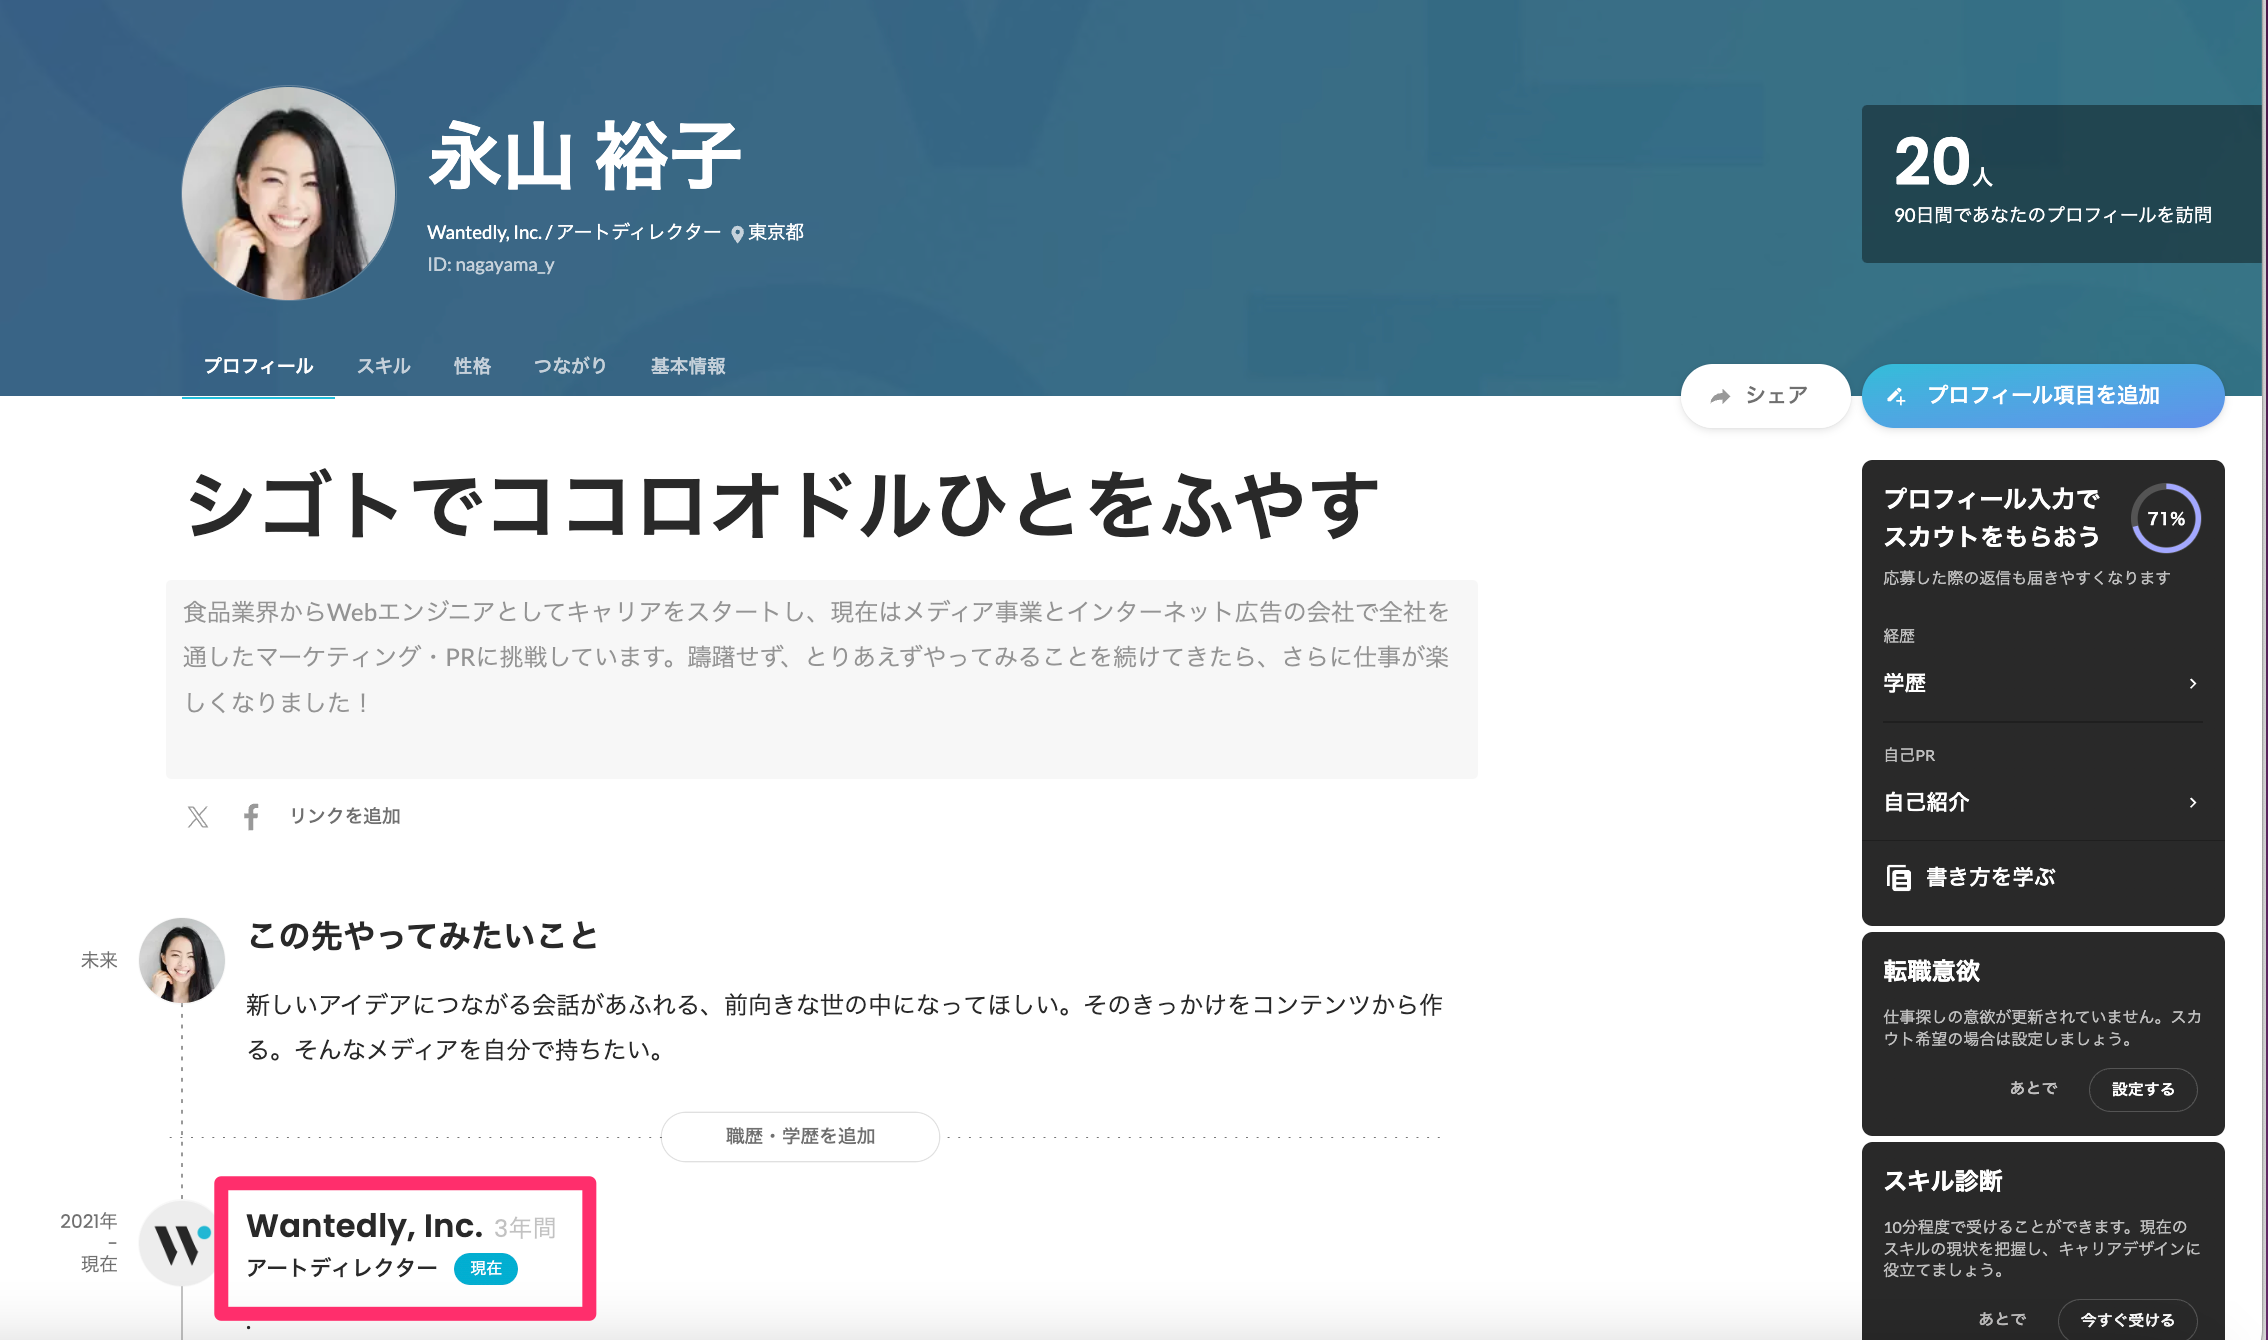Image resolution: width=2268 pixels, height=1340 pixels.
Task: Click the 東京都 location text
Action: (x=776, y=233)
